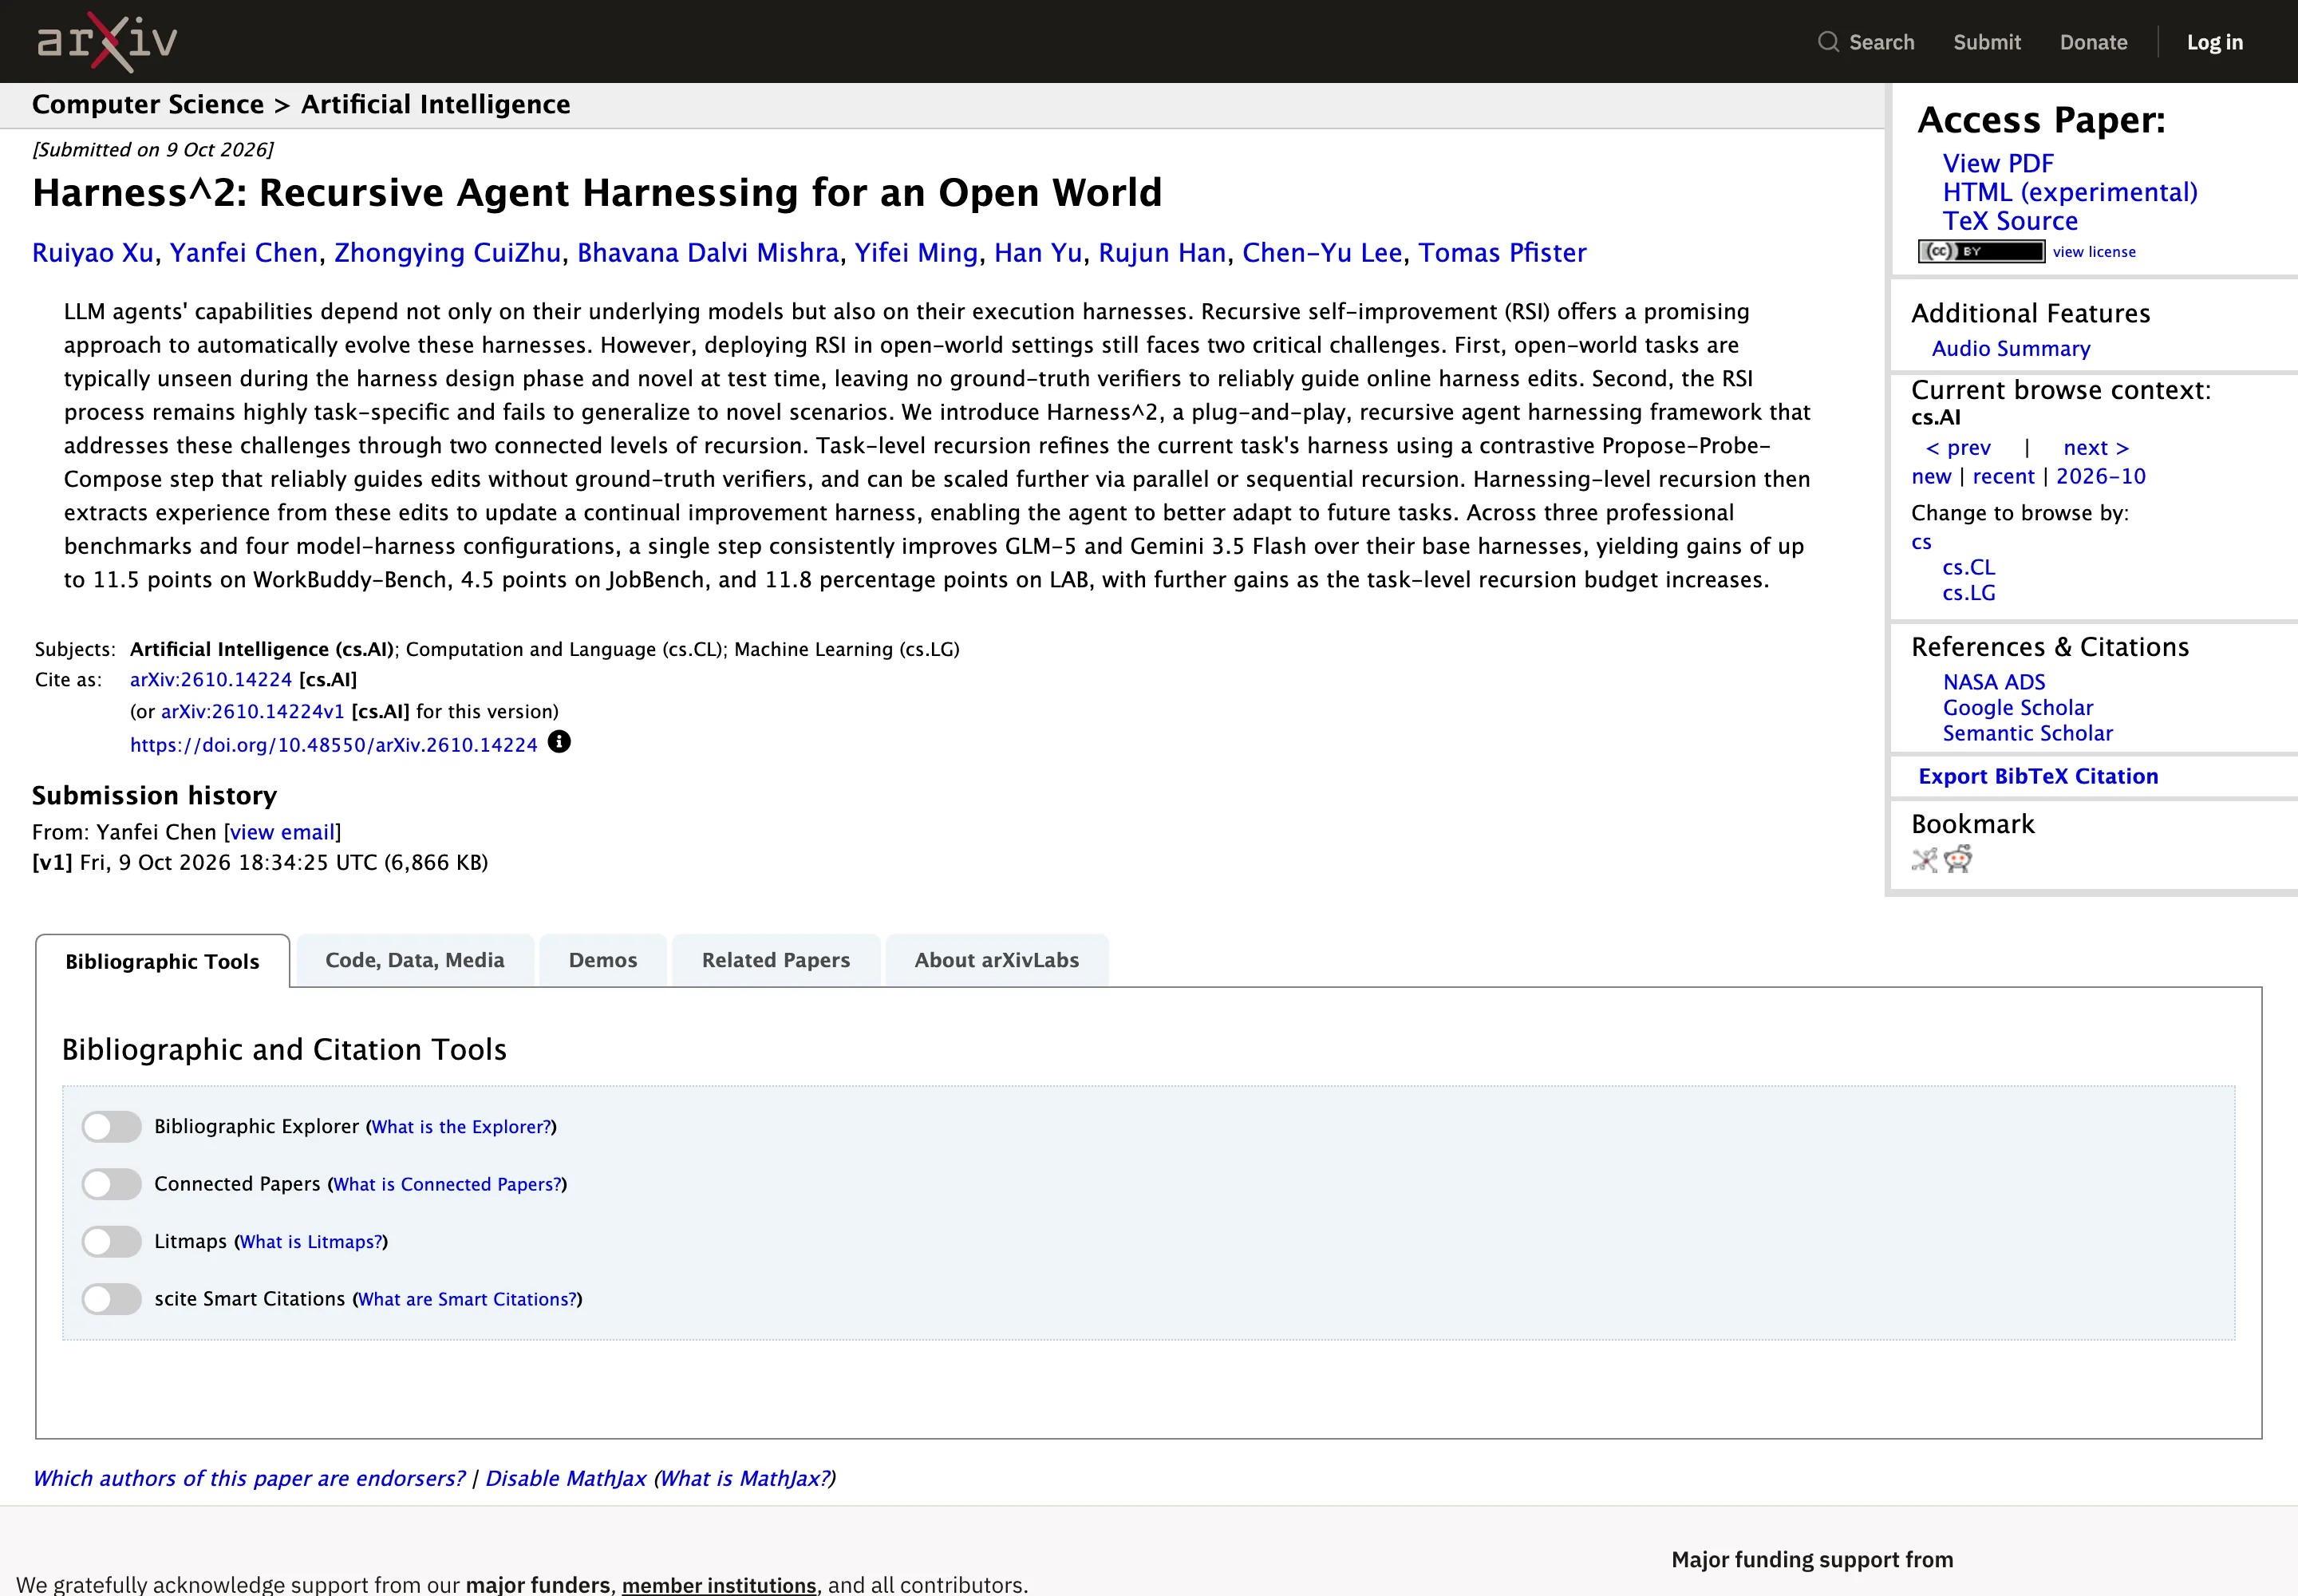Viewport: 2298px width, 1596px height.
Task: Change browse context to cs.CL
Action: pyautogui.click(x=1969, y=567)
